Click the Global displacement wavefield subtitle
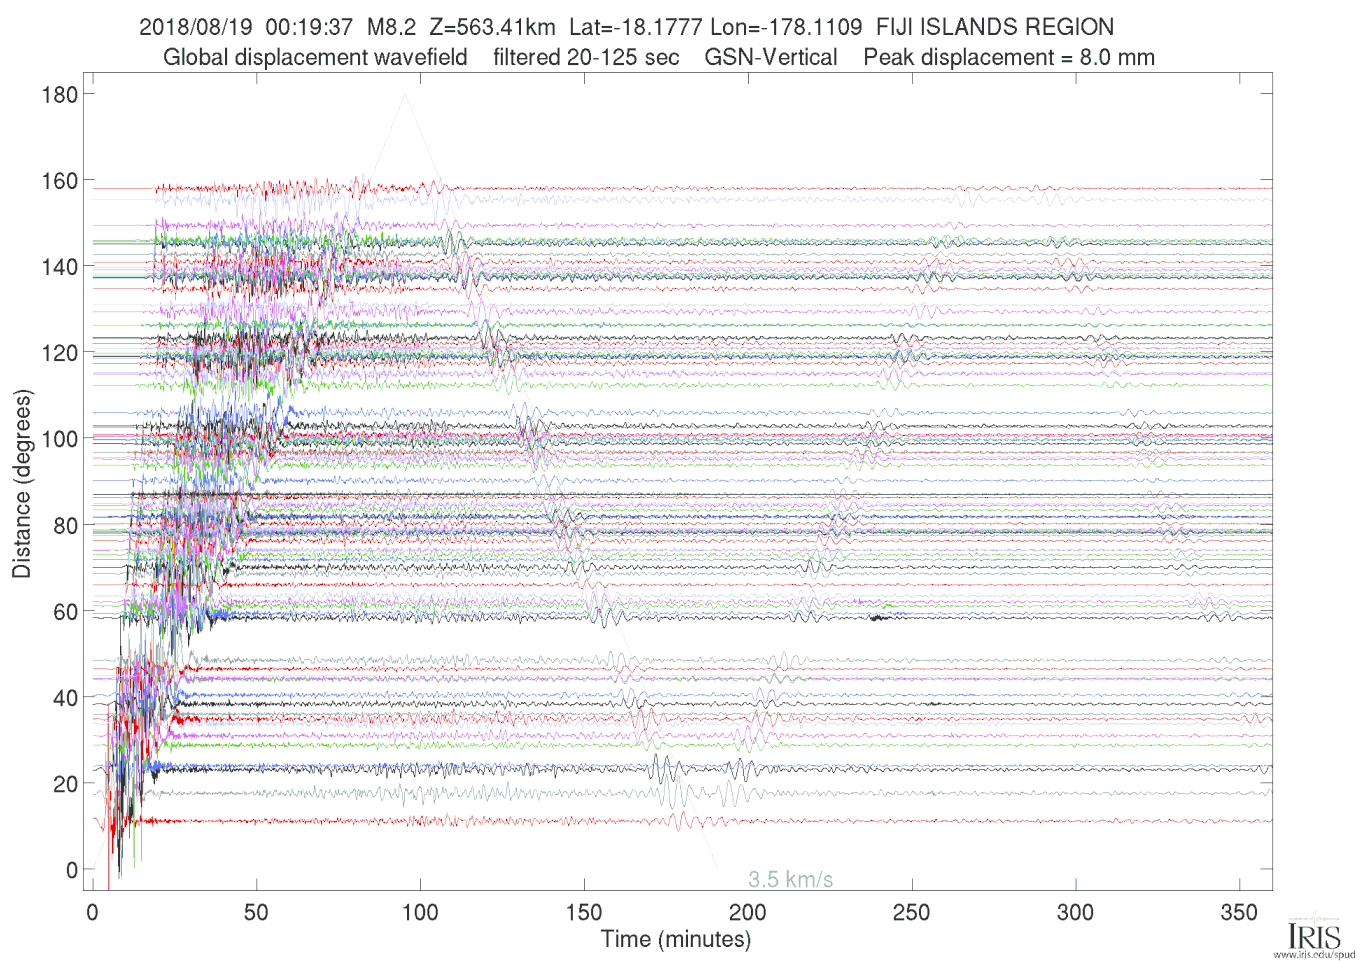The height and width of the screenshot is (961, 1362). (315, 57)
